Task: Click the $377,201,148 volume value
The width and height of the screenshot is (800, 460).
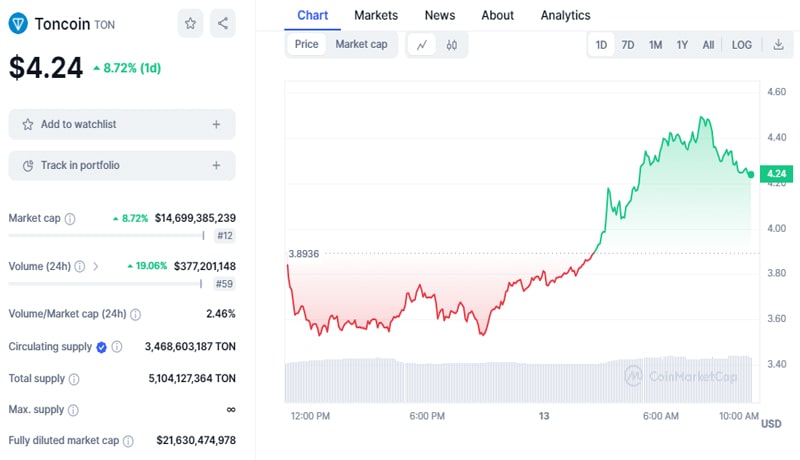Action: [205, 266]
